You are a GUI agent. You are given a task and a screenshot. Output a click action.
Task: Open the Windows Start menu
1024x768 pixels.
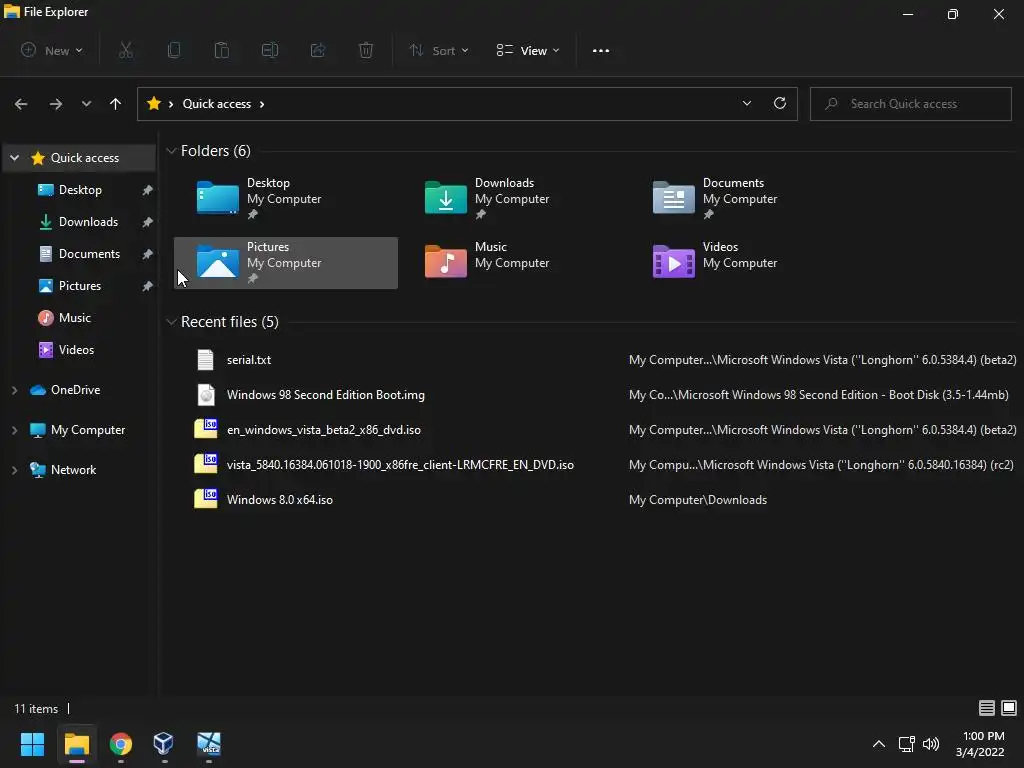[x=32, y=744]
